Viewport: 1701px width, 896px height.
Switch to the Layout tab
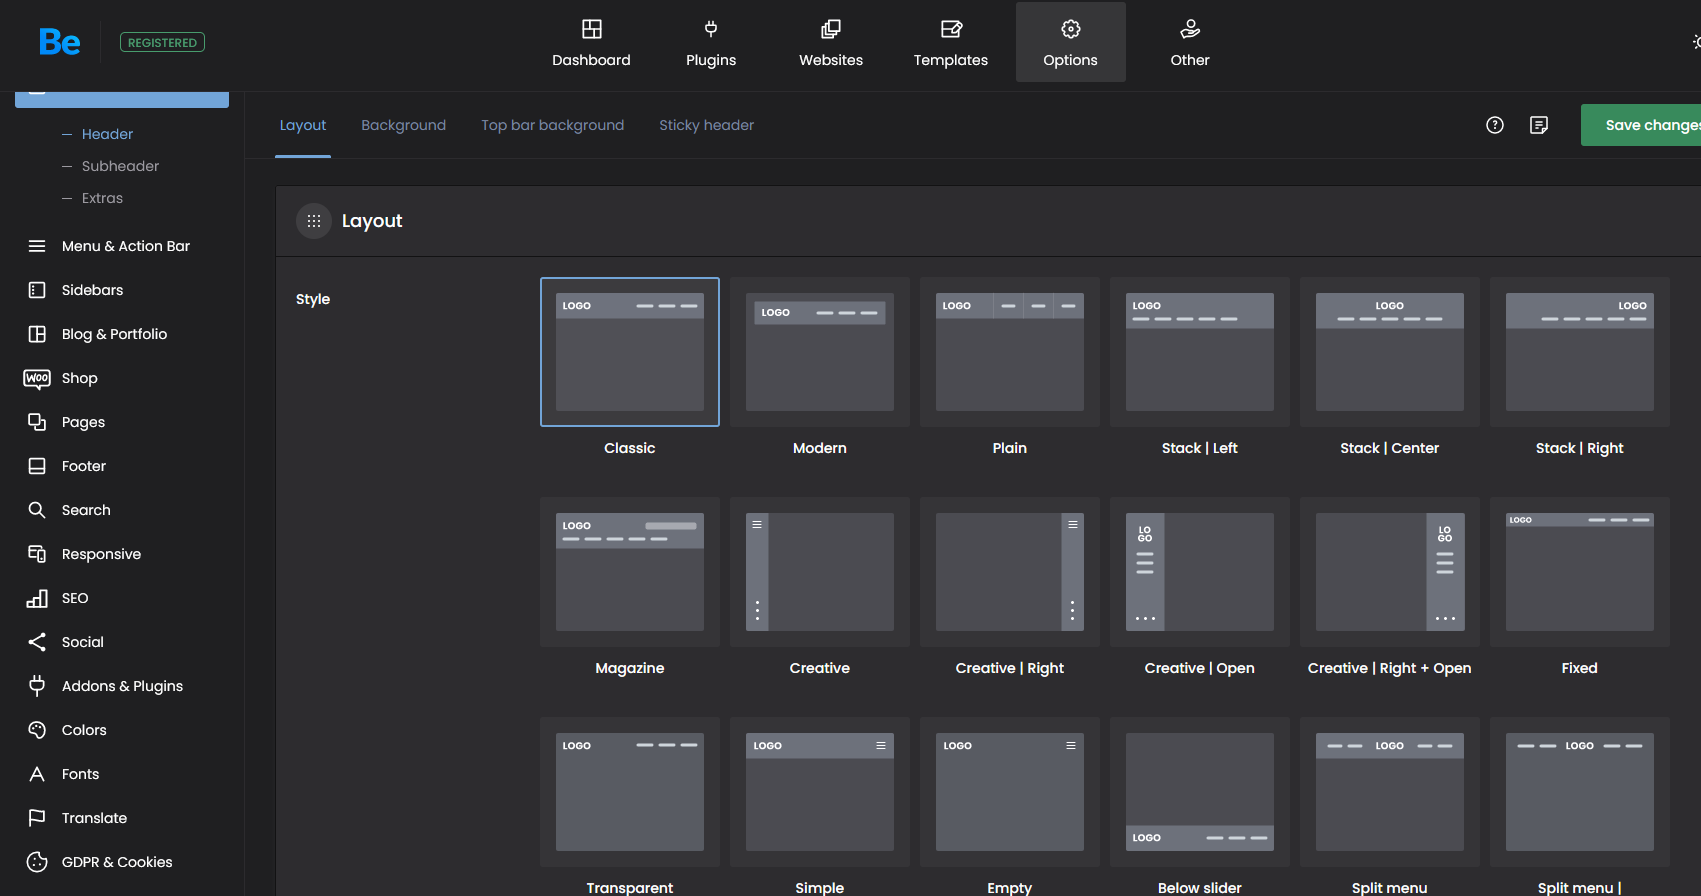303,125
